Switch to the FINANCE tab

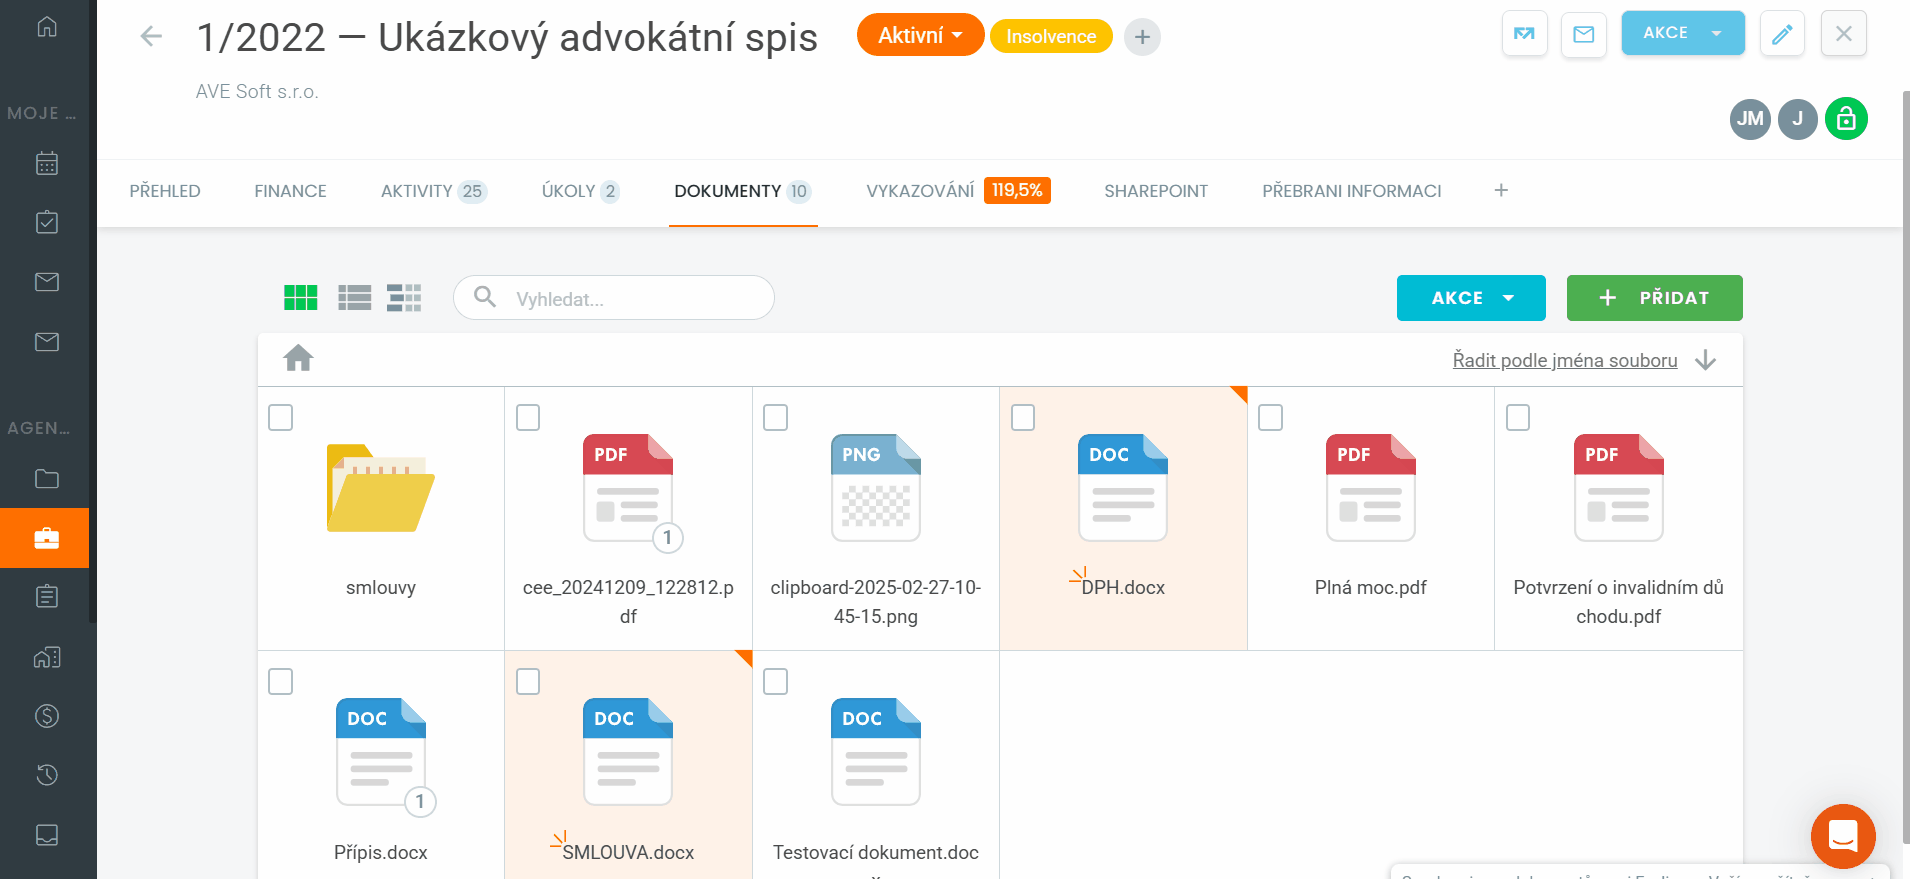290,191
